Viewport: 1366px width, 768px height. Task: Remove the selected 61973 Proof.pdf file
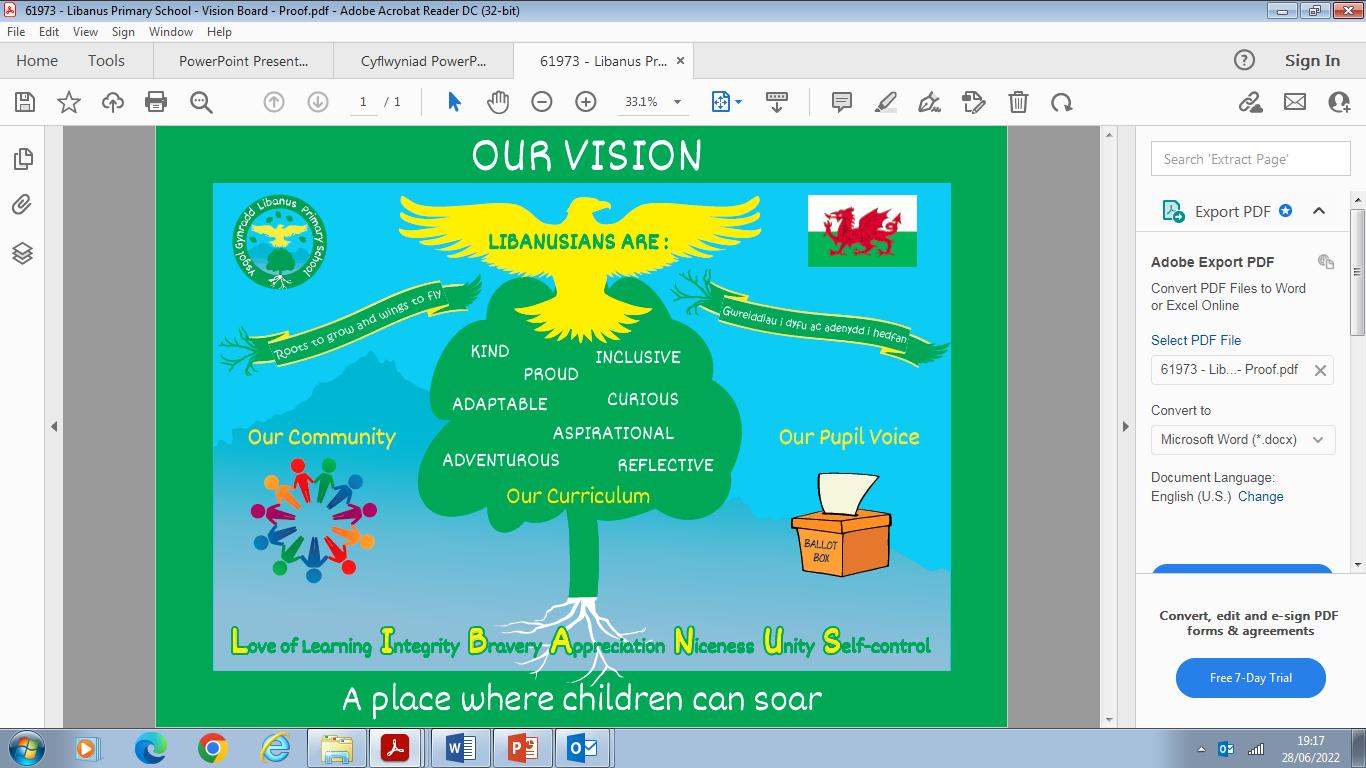(1320, 370)
